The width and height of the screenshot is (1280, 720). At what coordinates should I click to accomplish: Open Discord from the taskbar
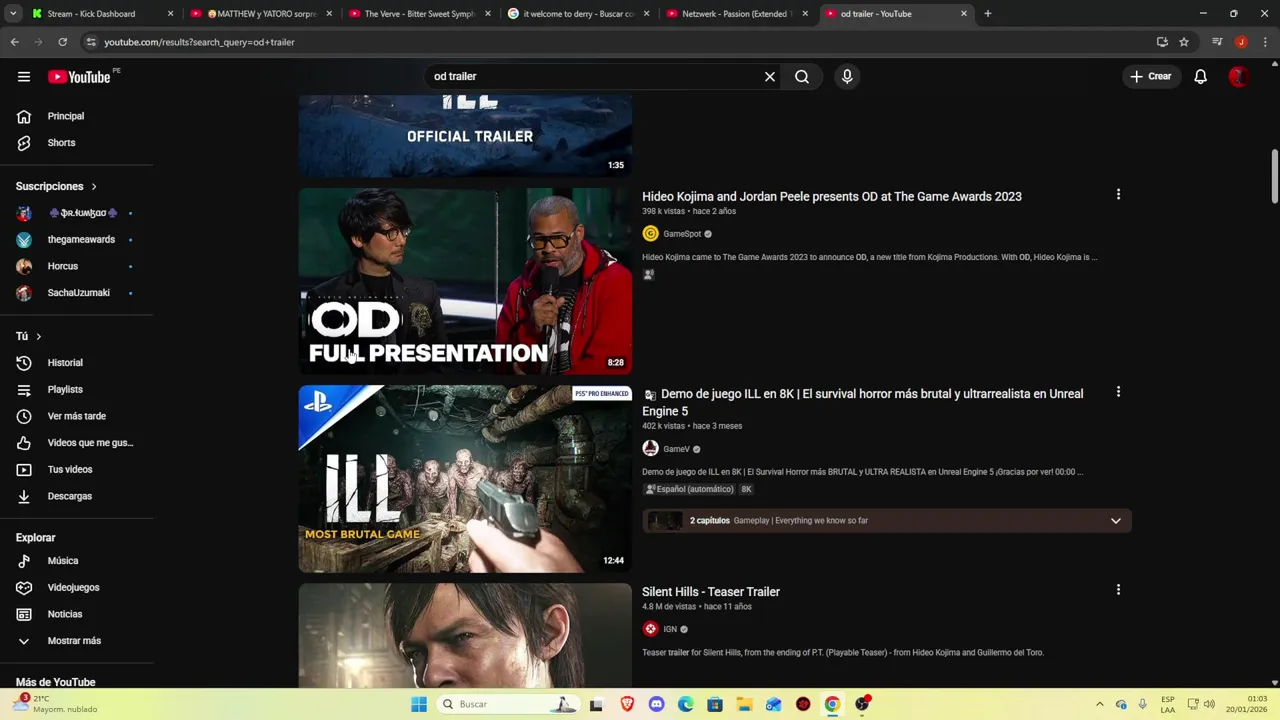(x=656, y=704)
